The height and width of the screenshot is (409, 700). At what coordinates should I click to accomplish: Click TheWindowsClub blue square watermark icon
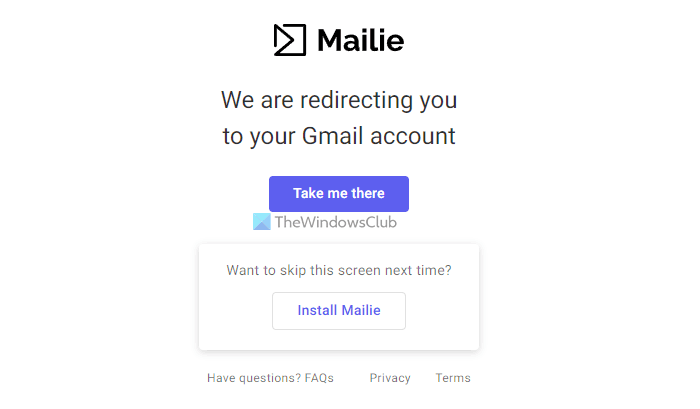[x=262, y=222]
